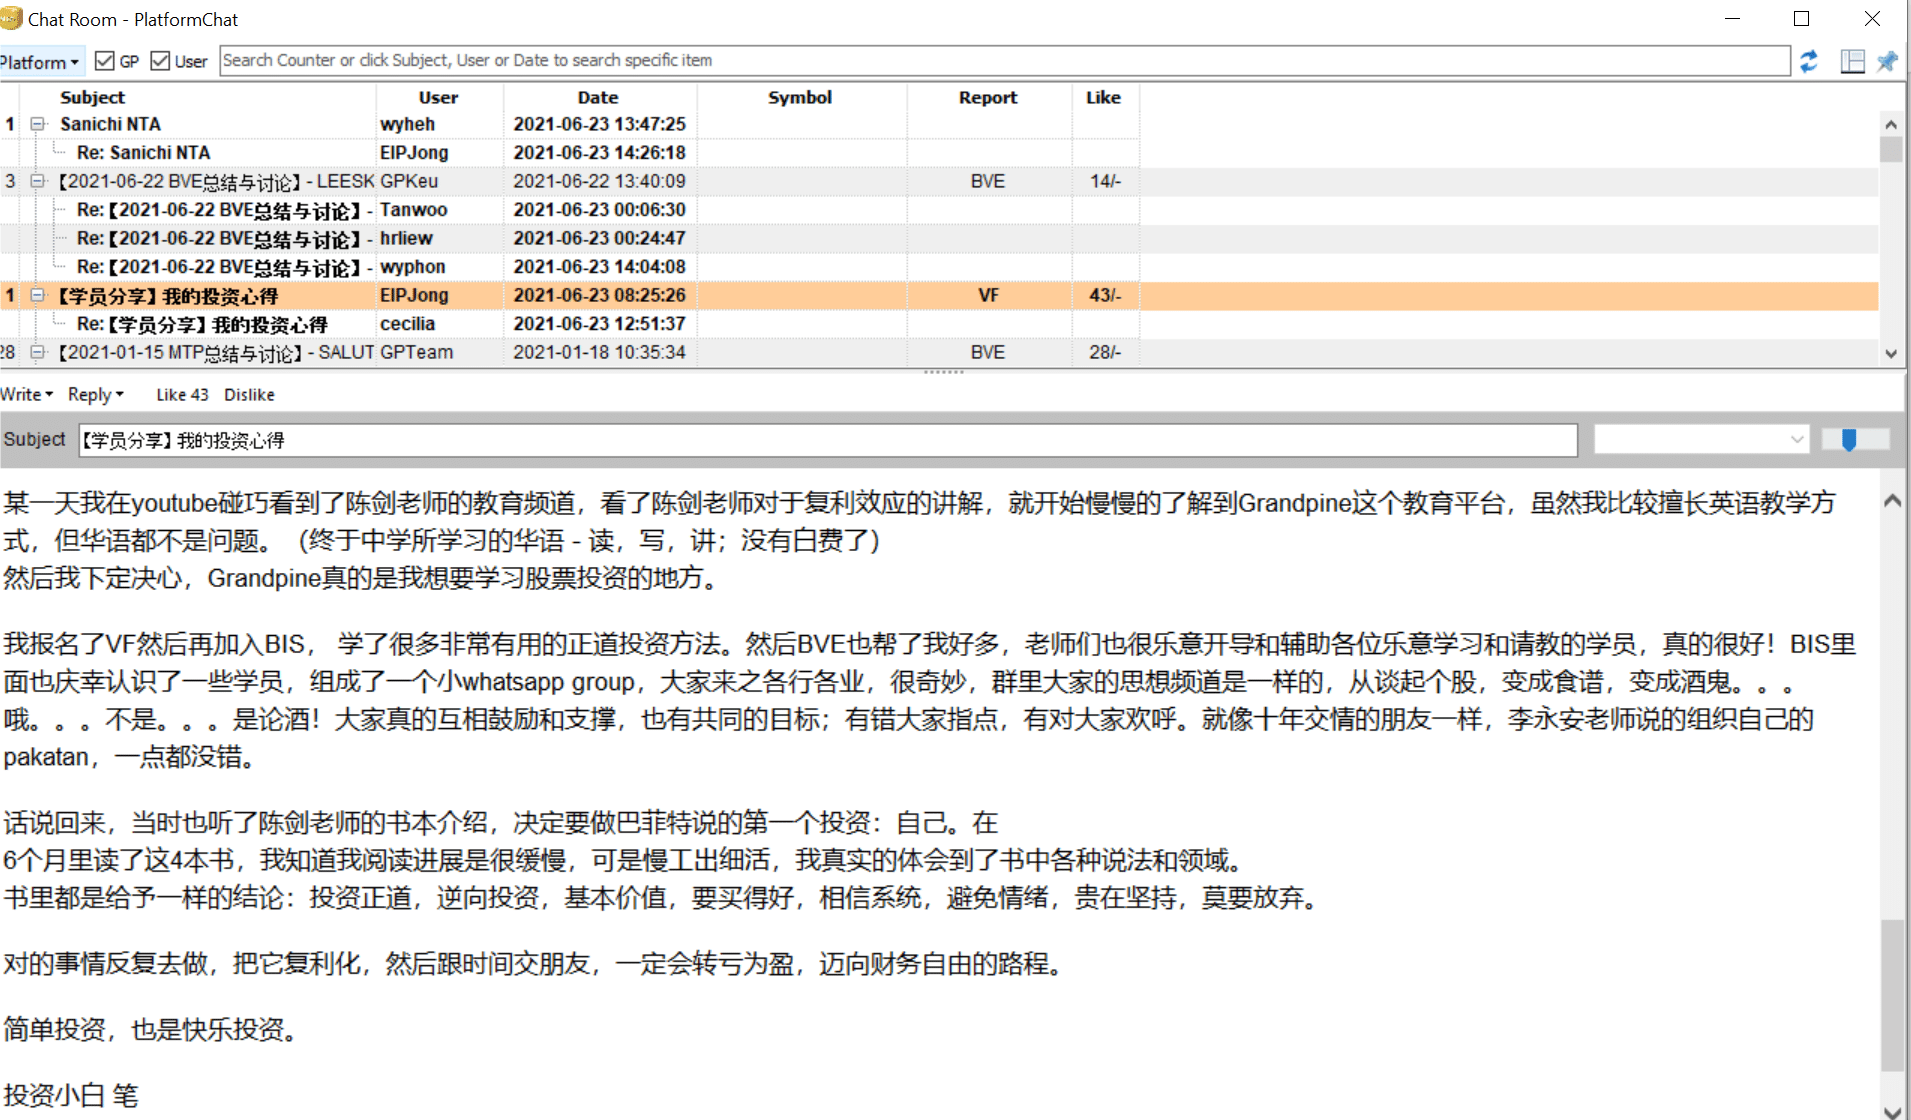
Task: Open the Platform dropdown menu
Action: pyautogui.click(x=39, y=62)
